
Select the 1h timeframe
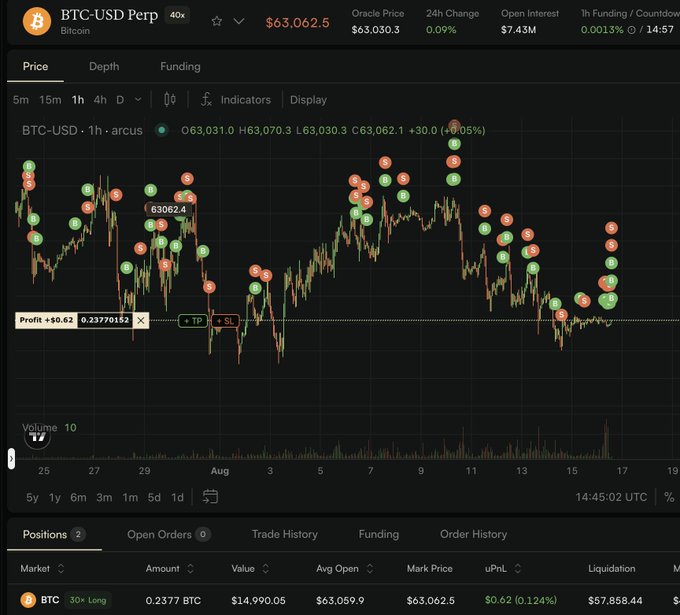point(78,100)
